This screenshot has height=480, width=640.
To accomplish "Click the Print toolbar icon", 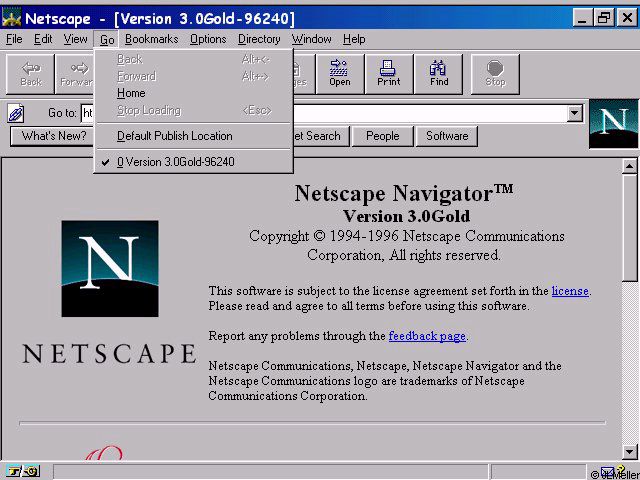I will tap(389, 74).
